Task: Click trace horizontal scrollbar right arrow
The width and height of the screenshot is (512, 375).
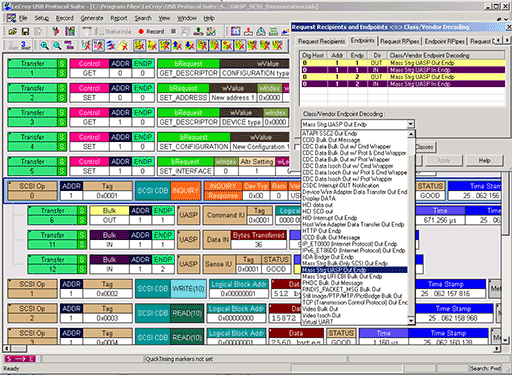Action: [x=497, y=349]
